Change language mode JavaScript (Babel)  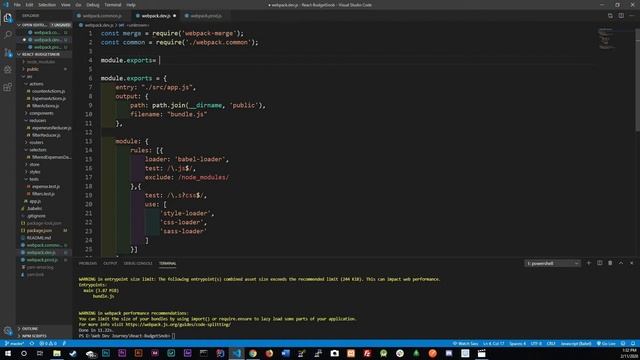tap(576, 344)
